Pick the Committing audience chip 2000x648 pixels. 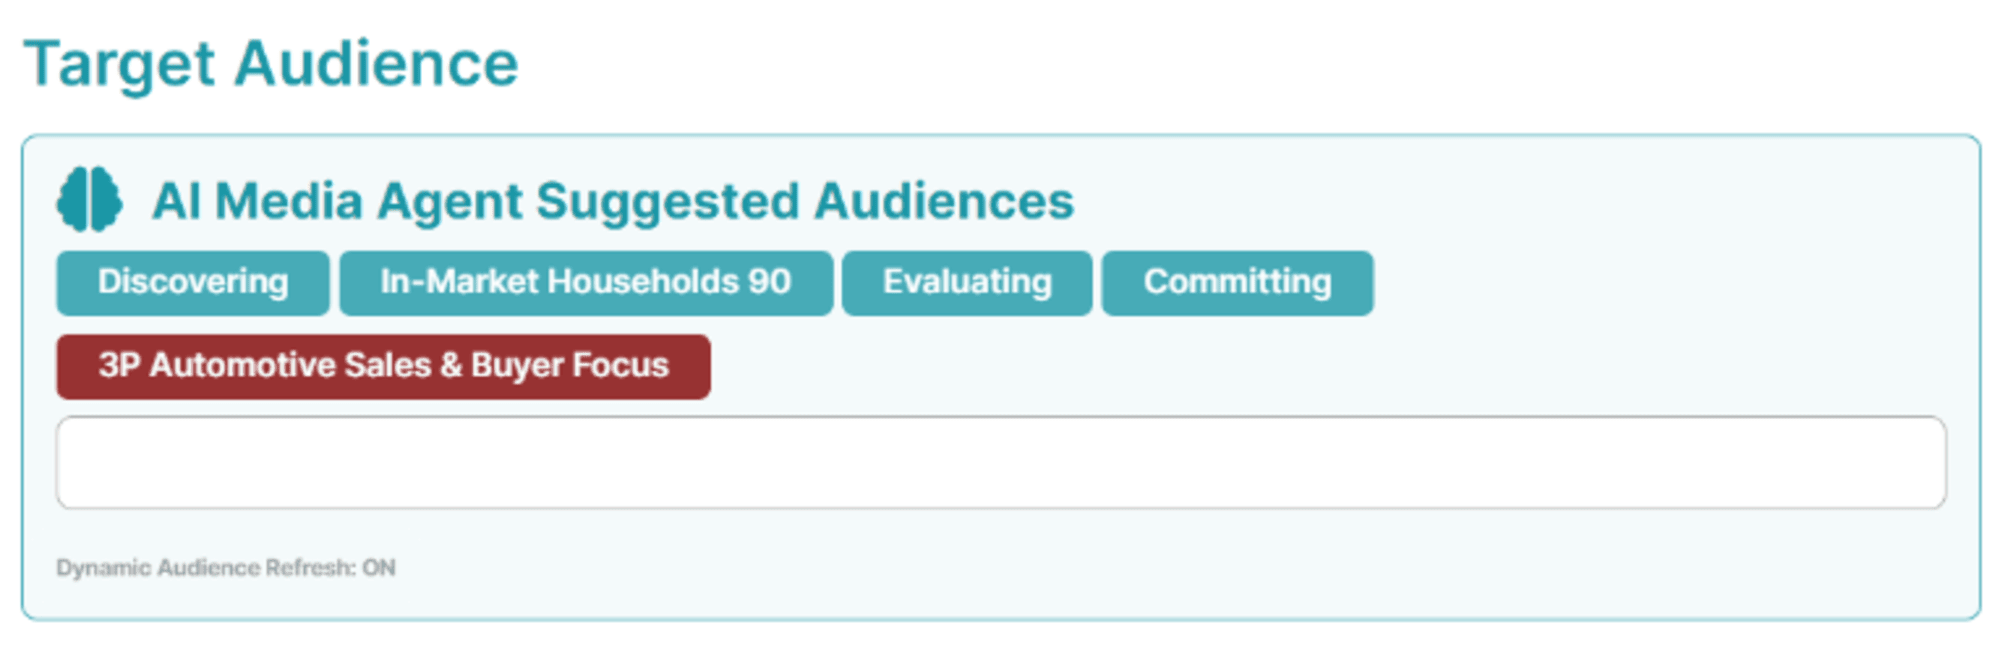(1237, 283)
